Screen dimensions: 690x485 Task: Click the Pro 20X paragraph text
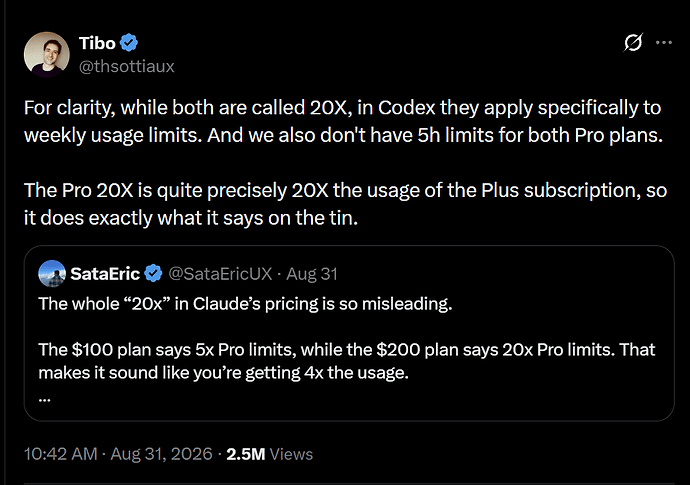coord(345,204)
